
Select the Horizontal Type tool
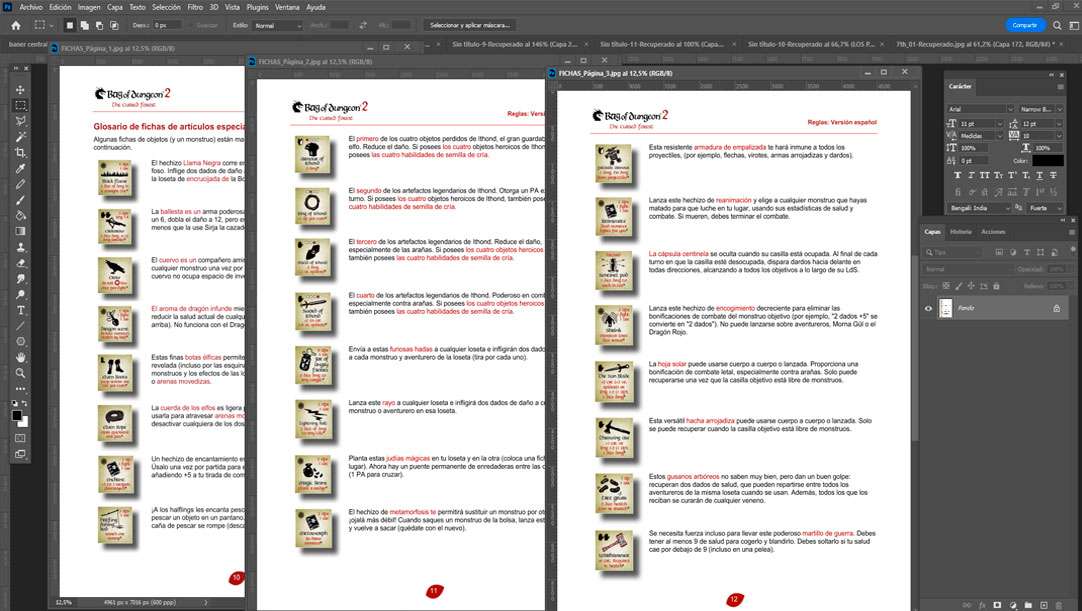tap(20, 309)
